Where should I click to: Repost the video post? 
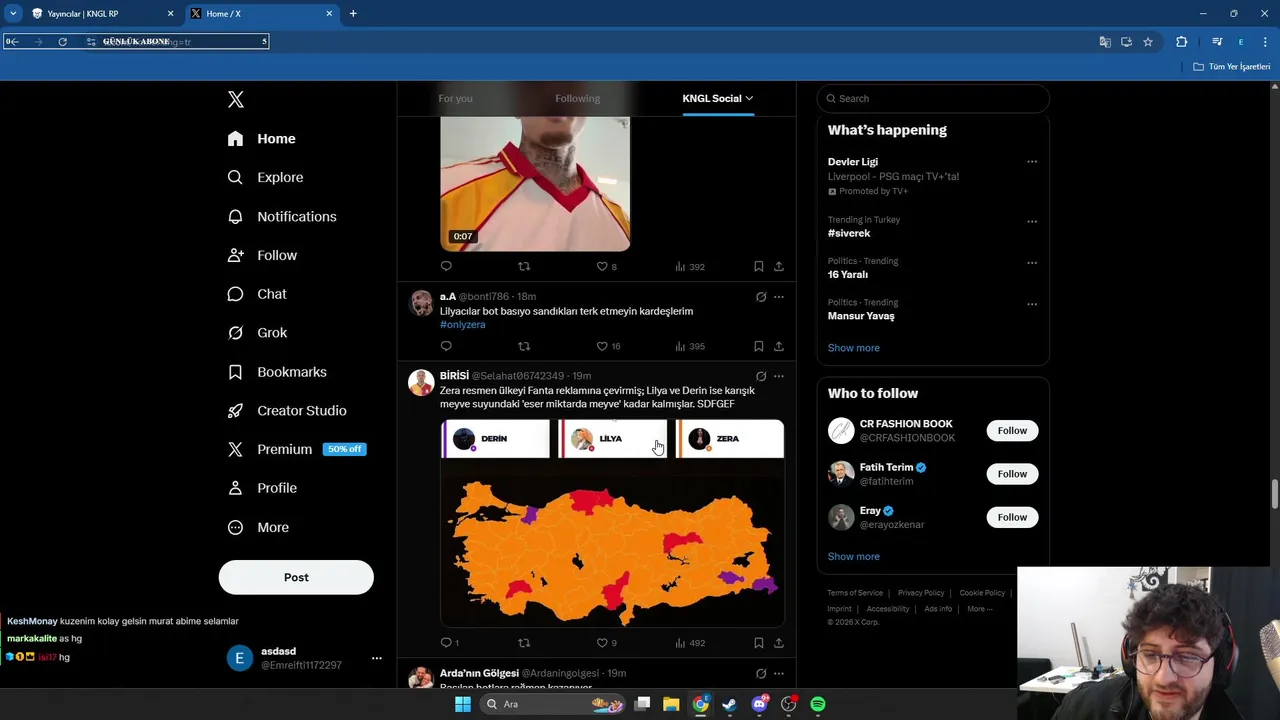click(524, 267)
